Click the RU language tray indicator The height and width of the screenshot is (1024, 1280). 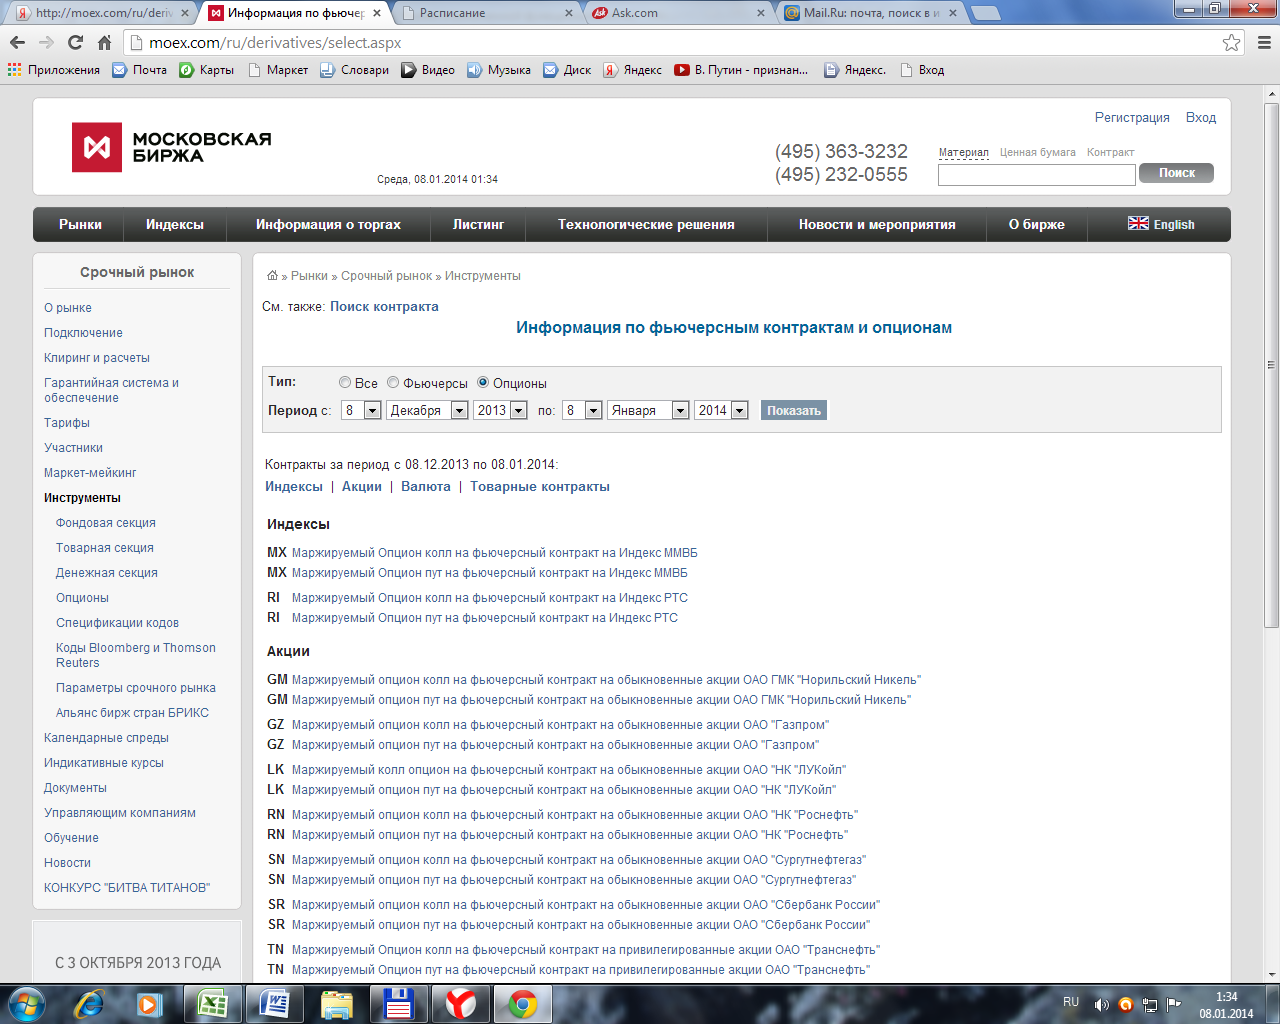[x=1071, y=1001]
